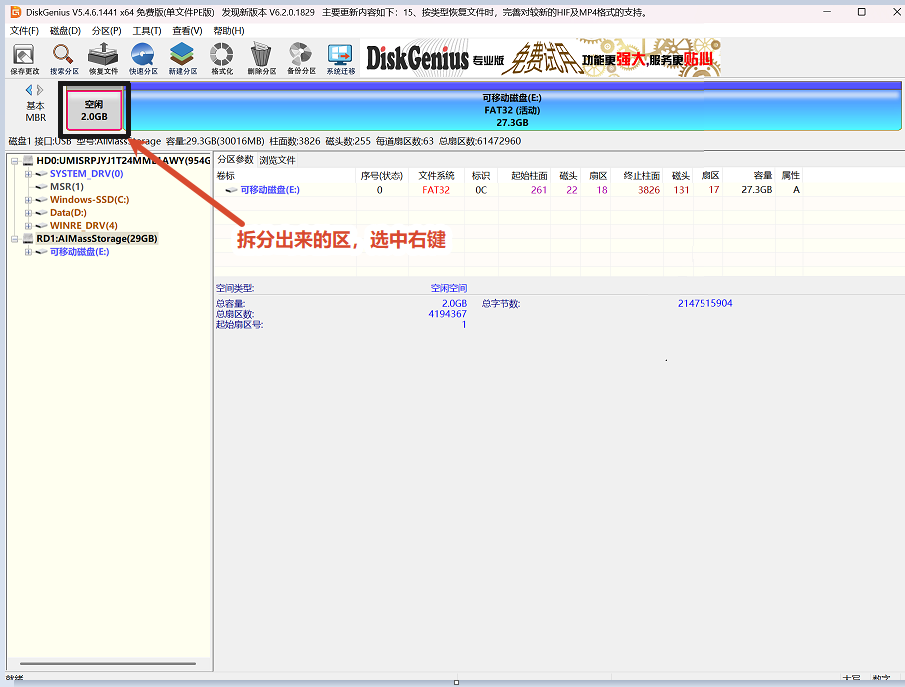Select Windows-SSD(C:) in the tree

click(89, 200)
